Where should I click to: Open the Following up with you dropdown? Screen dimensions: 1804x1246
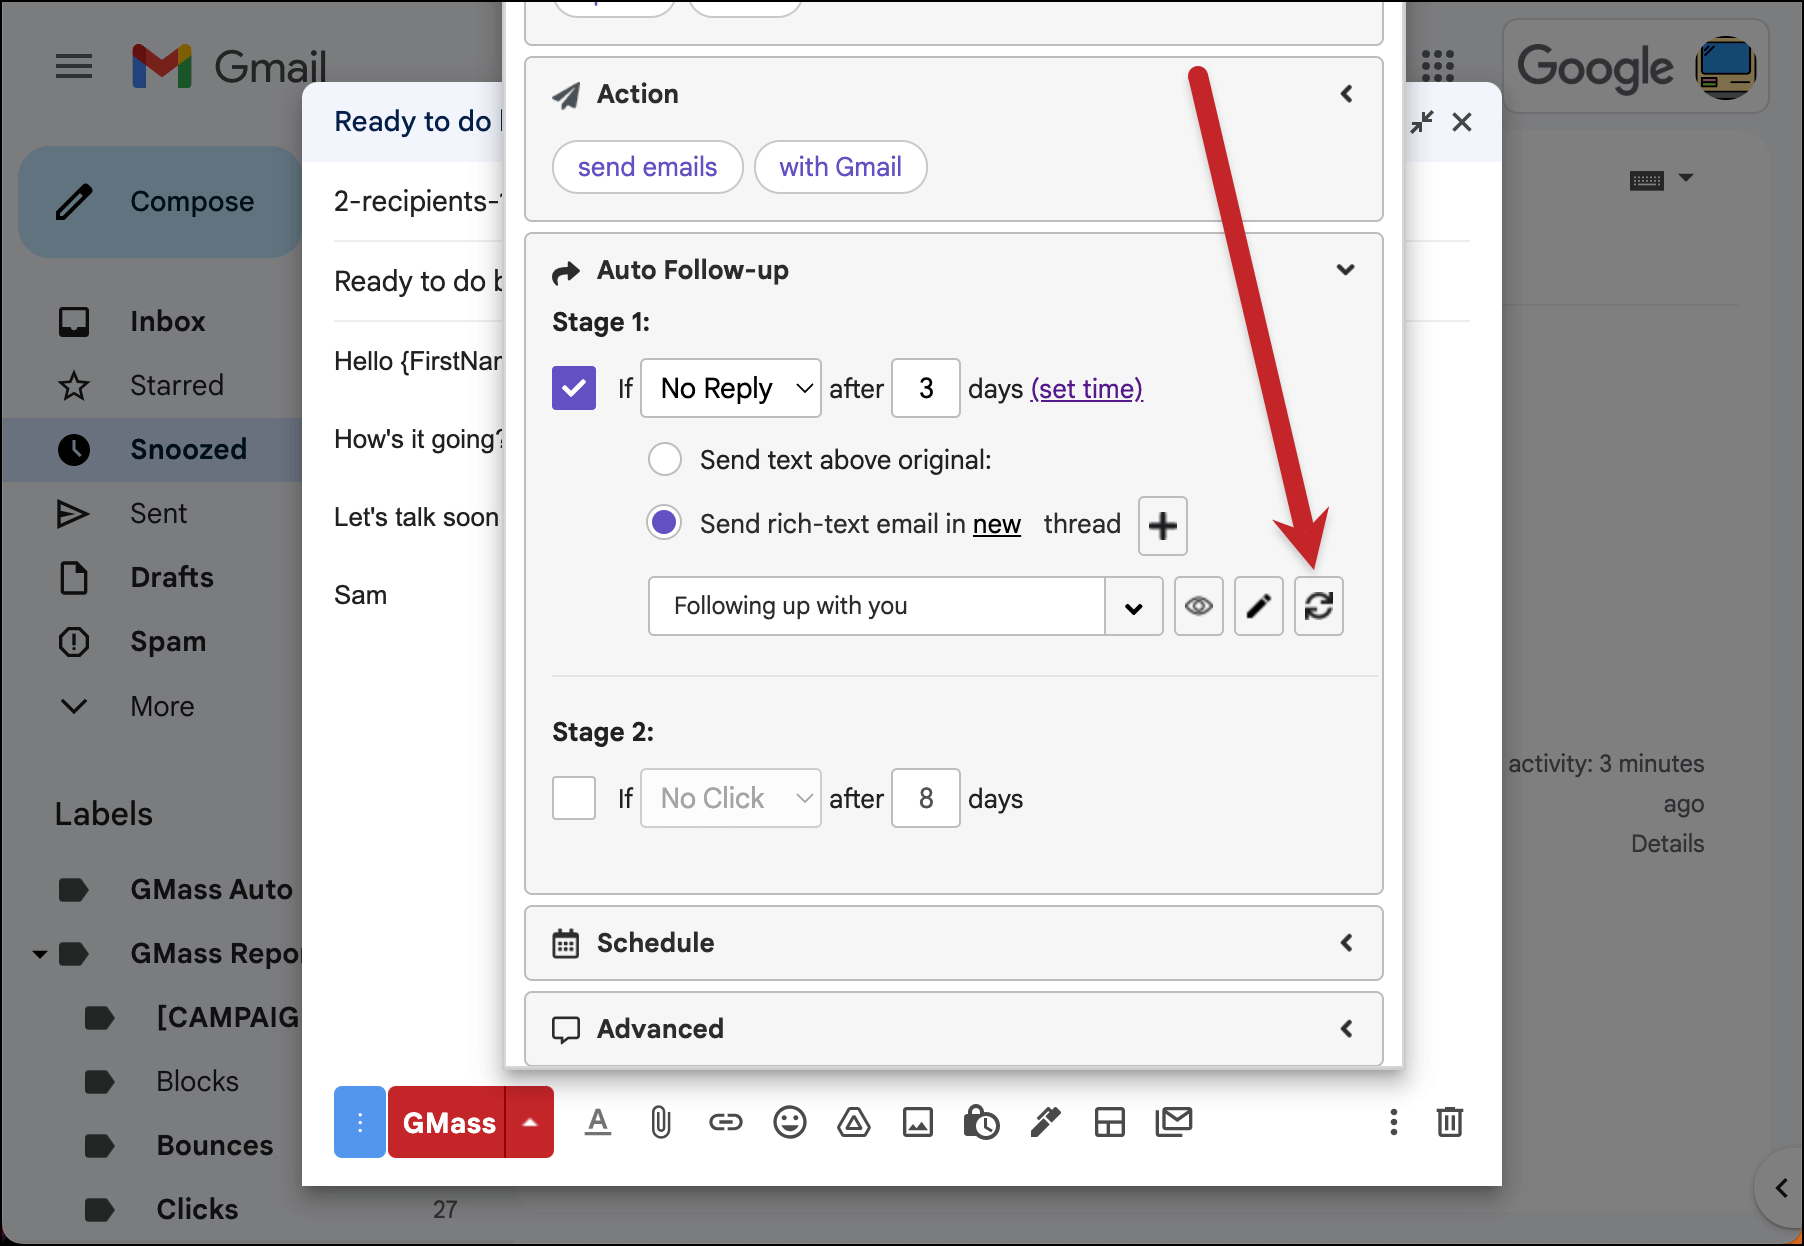(905, 606)
